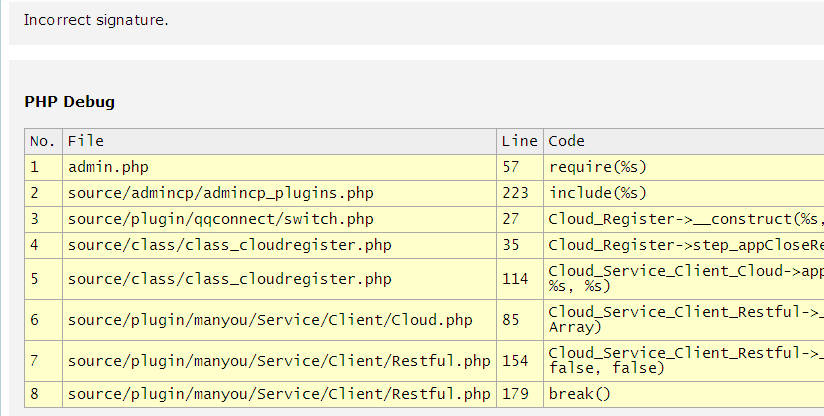Click the PHP Debug heading
This screenshot has width=824, height=416.
tap(69, 102)
